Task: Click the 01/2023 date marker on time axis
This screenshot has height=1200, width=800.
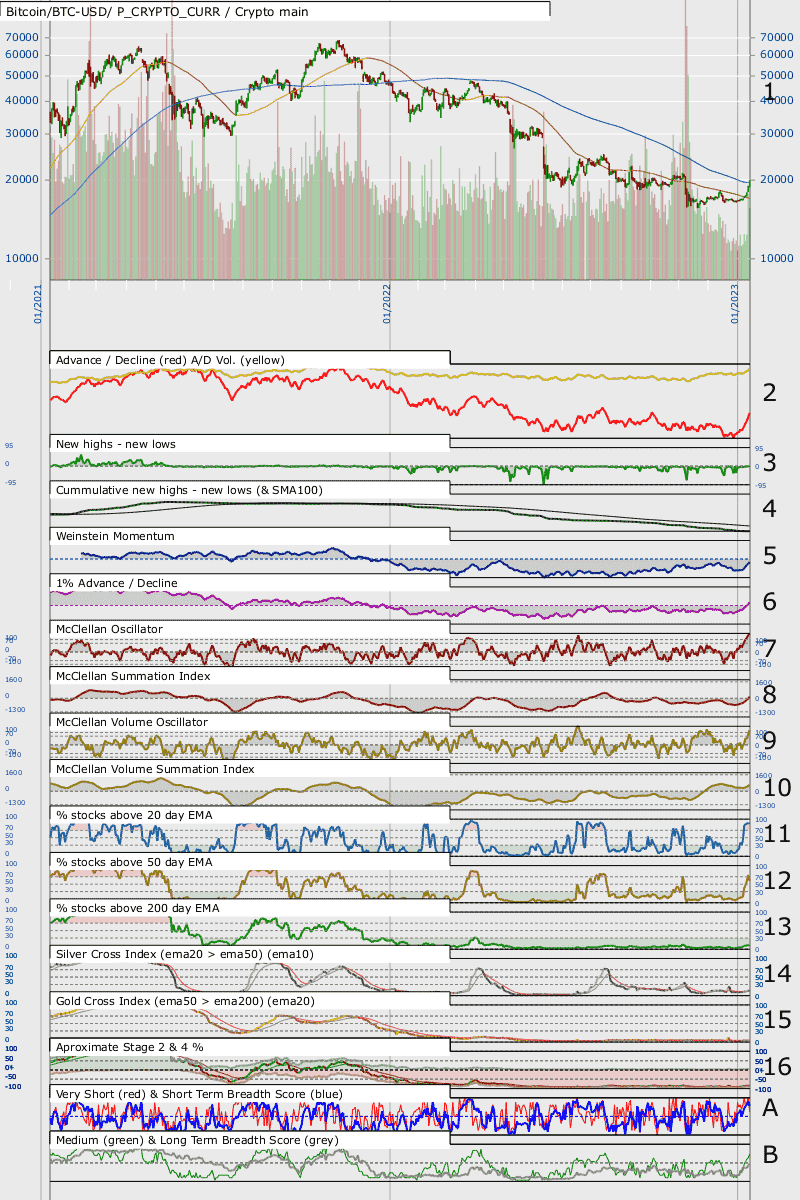Action: point(735,301)
